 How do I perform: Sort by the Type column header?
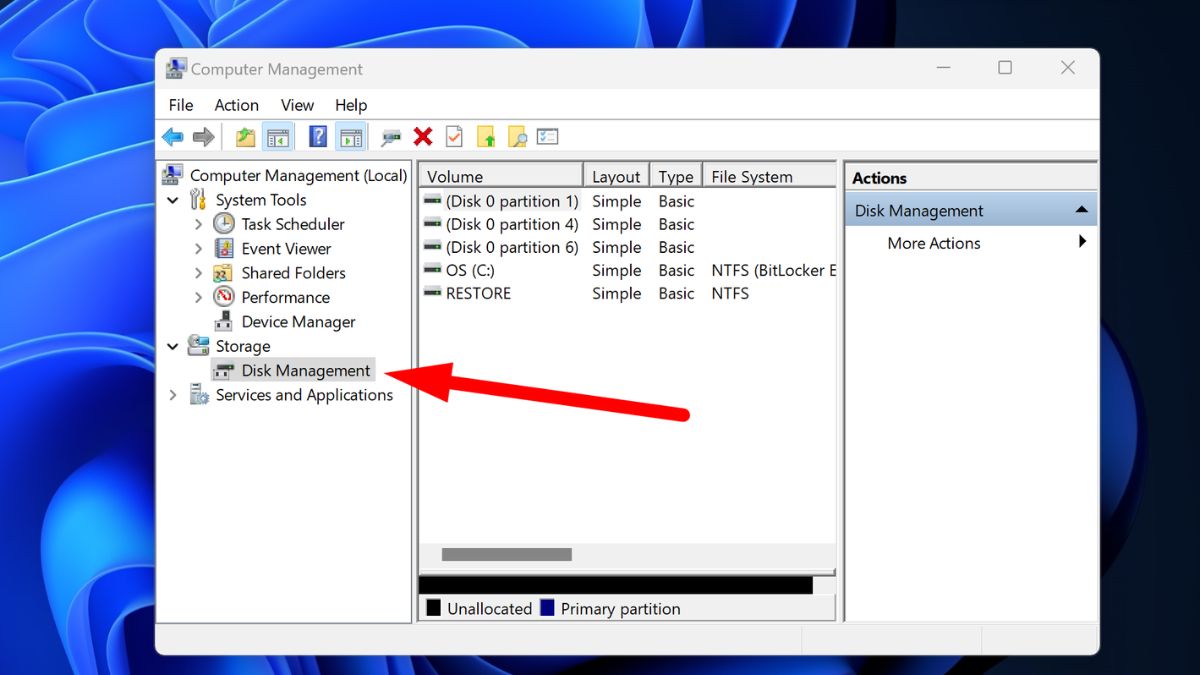676,176
